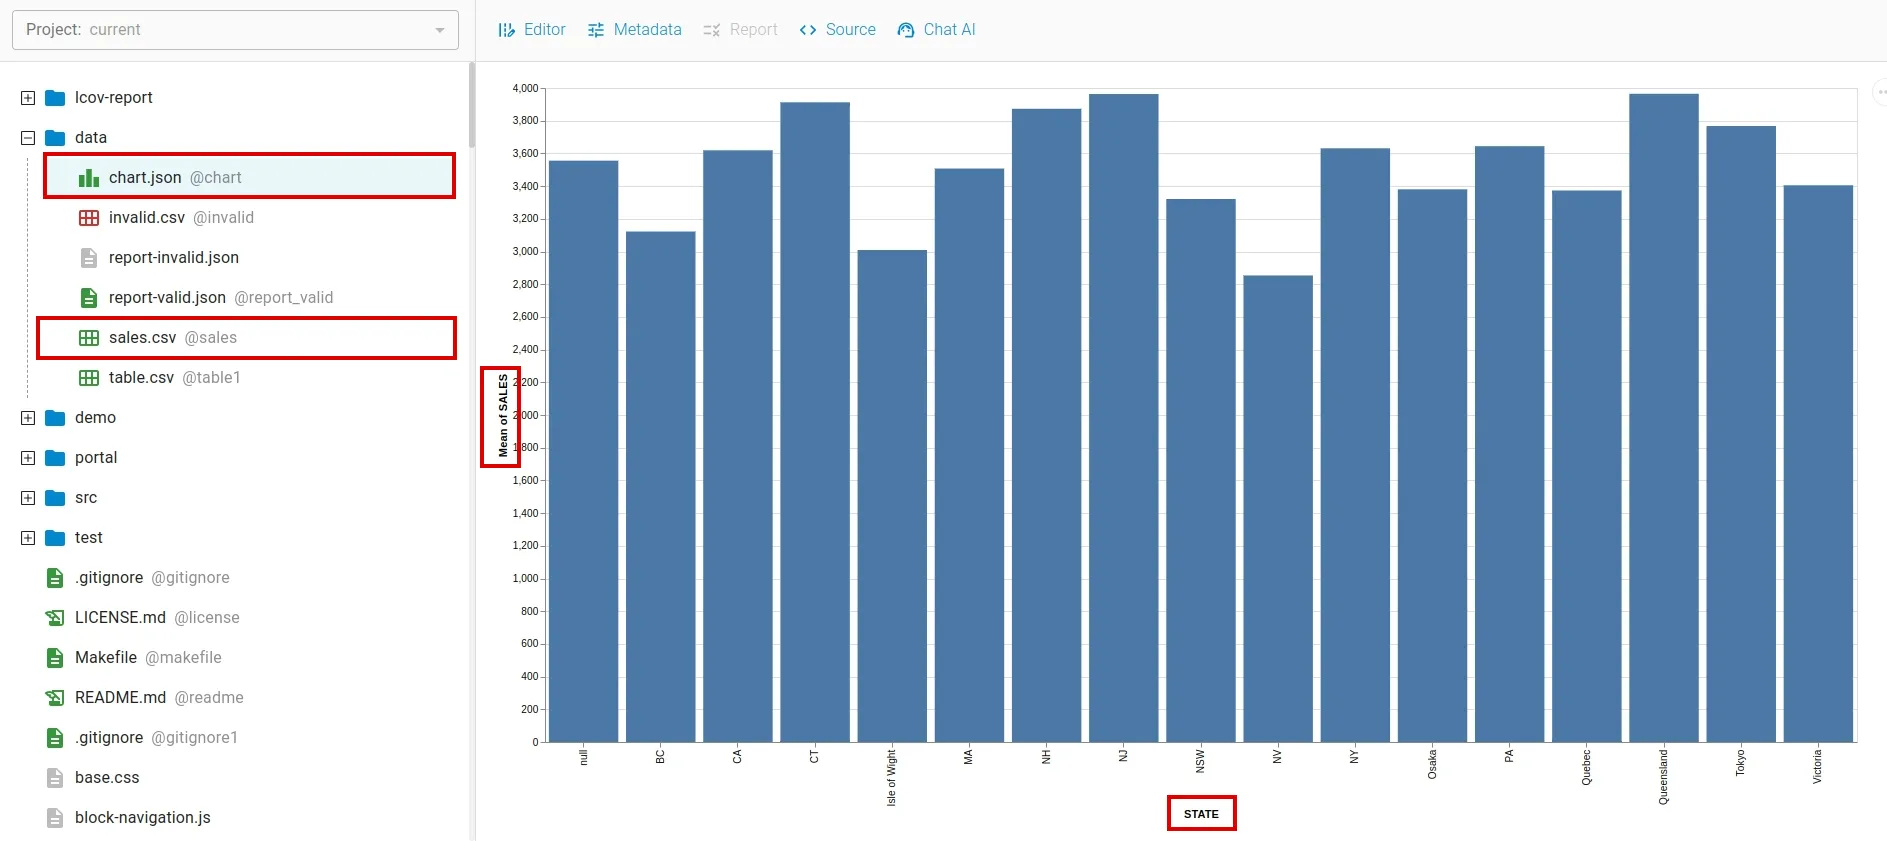Click the Victoria axis label

(1817, 766)
